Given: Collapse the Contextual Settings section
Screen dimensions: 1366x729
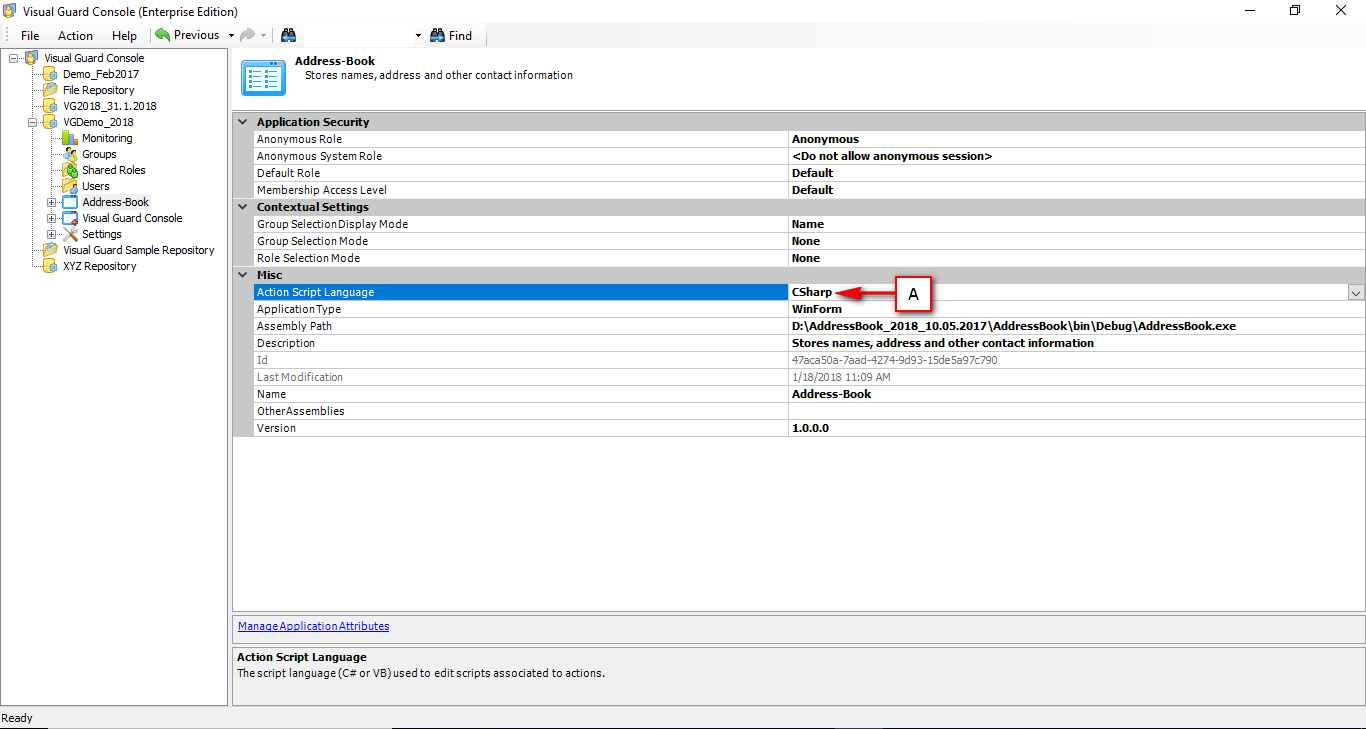Looking at the screenshot, I should 242,207.
